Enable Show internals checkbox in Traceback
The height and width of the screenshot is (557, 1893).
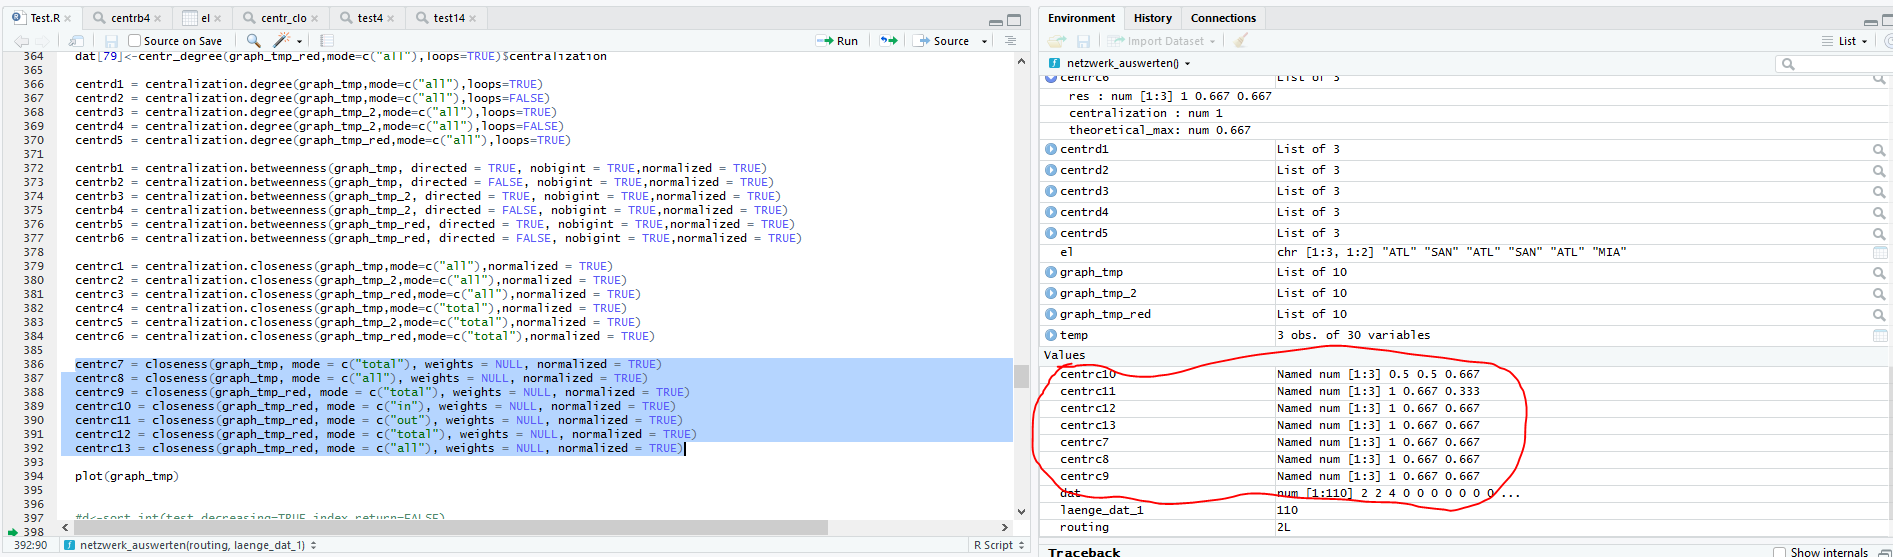tap(1779, 552)
